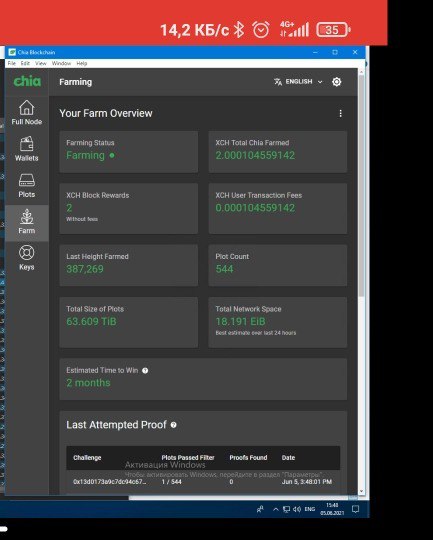The width and height of the screenshot is (433, 540).
Task: Click the 1 / 544 plots passed cell
Action: coord(172,482)
